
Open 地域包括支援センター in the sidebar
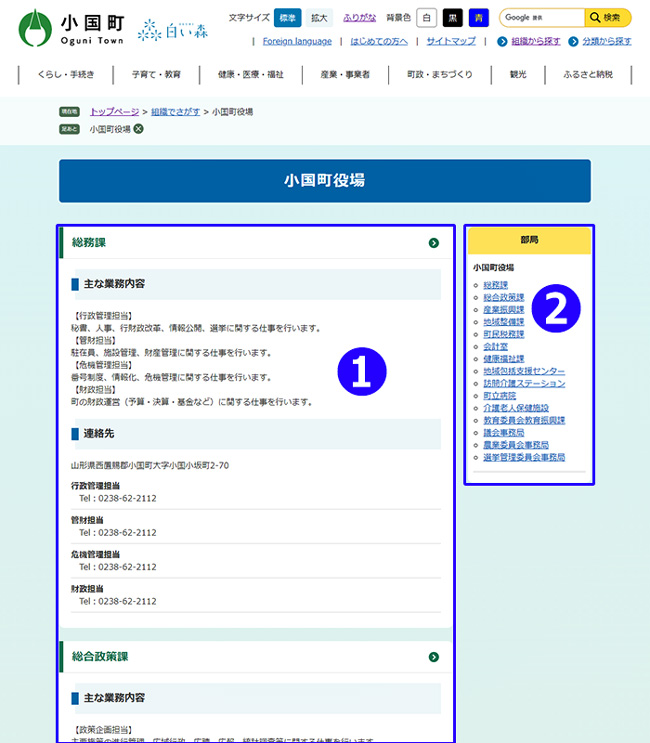pos(524,372)
